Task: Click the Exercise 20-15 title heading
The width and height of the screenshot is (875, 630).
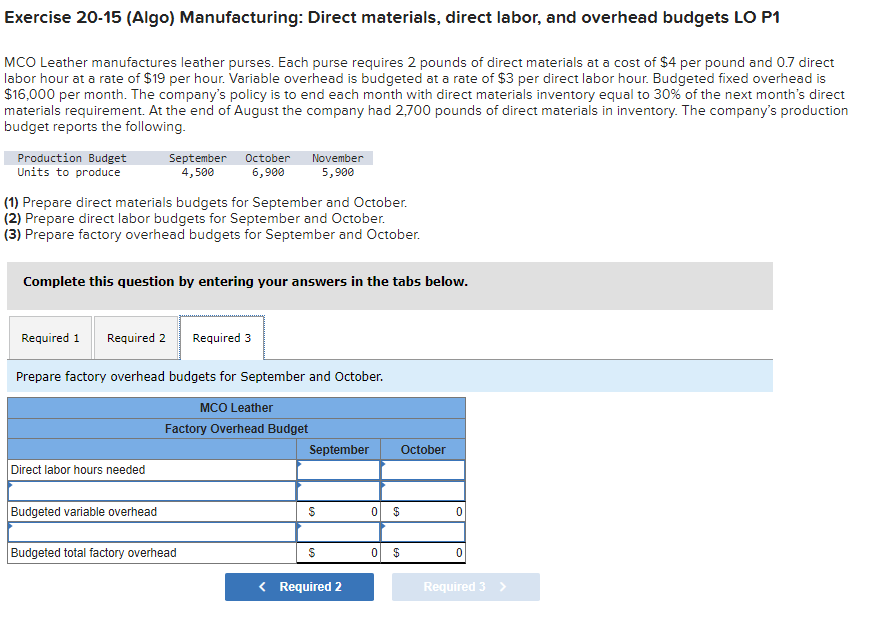Action: click(392, 17)
